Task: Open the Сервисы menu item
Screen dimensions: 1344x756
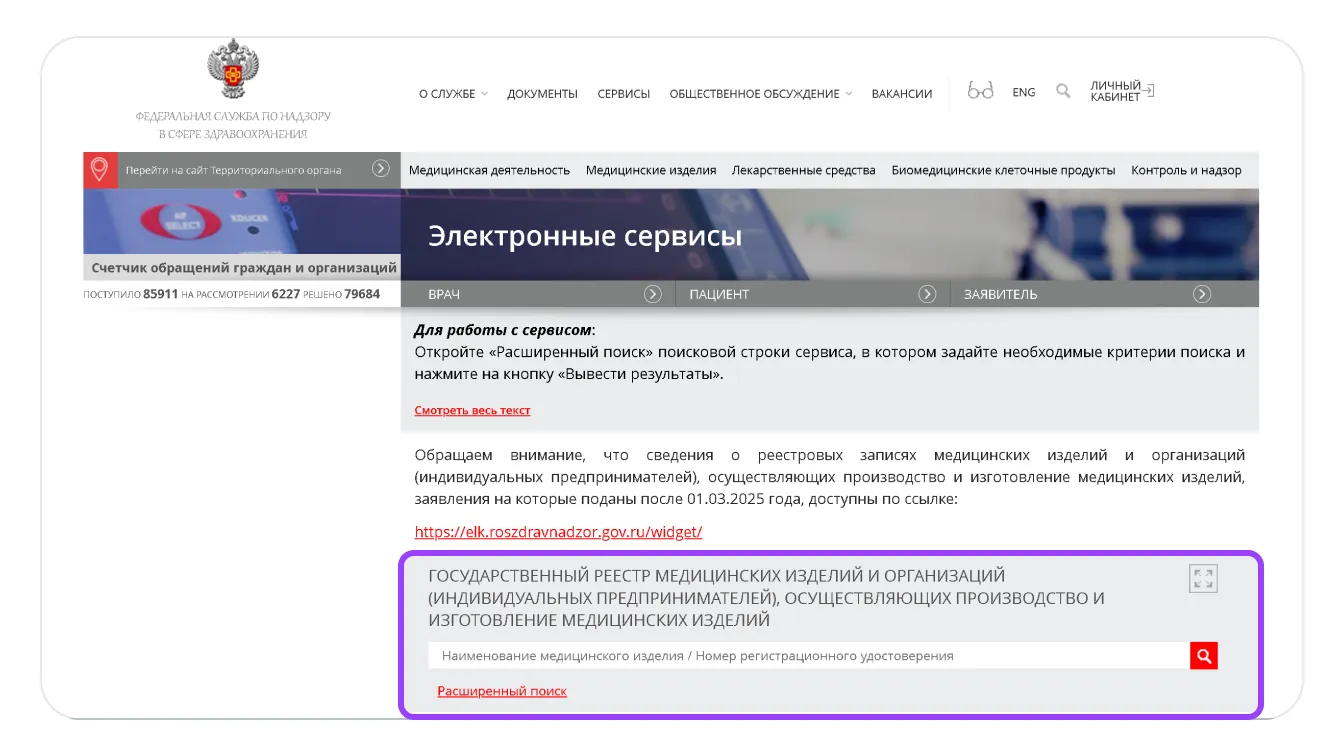Action: coord(624,94)
